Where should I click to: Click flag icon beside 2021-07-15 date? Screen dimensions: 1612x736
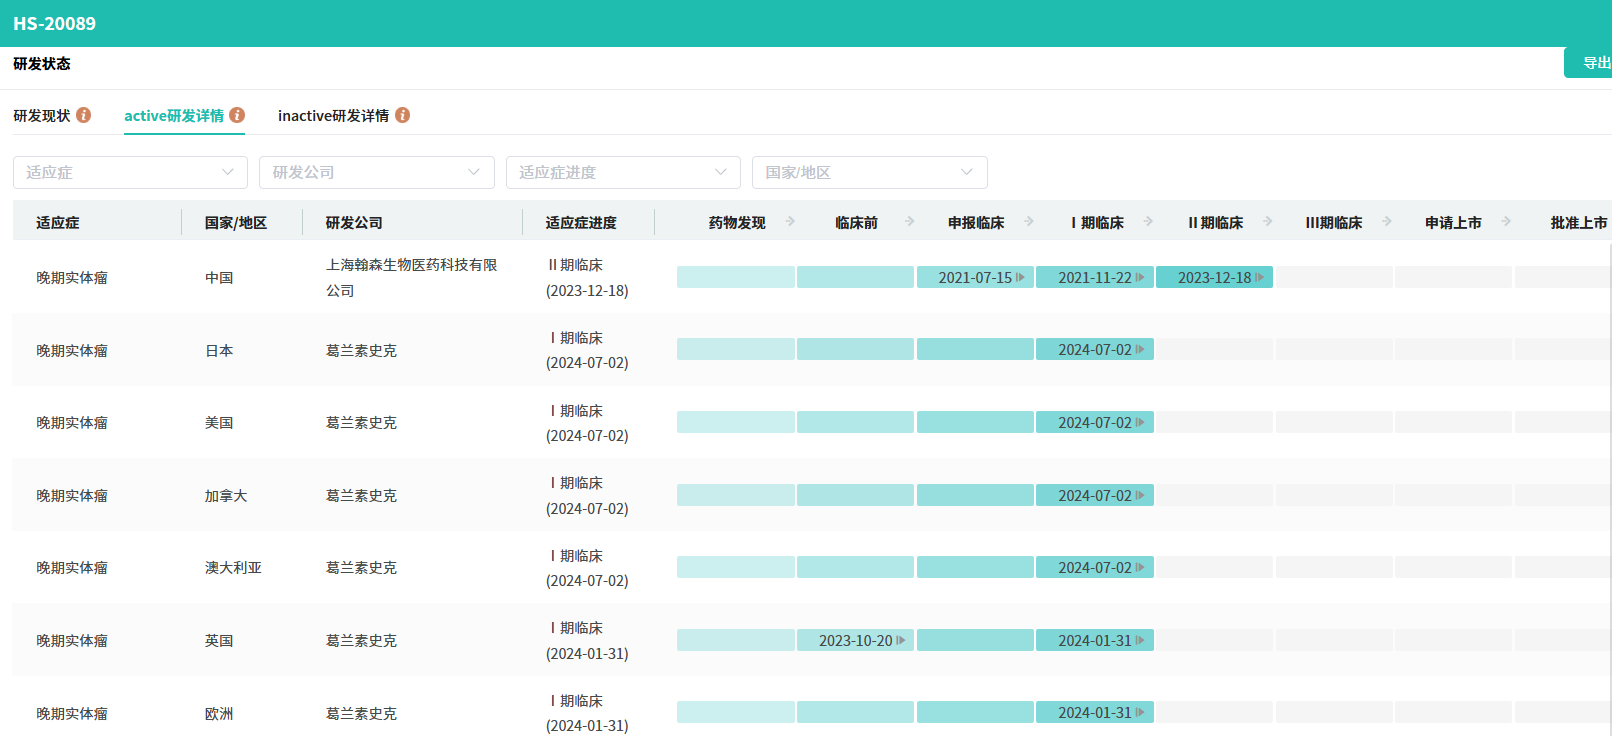coord(1020,278)
